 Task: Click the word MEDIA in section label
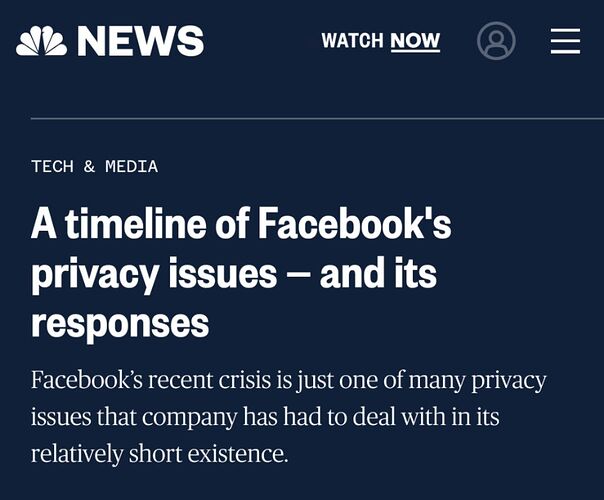(x=131, y=166)
